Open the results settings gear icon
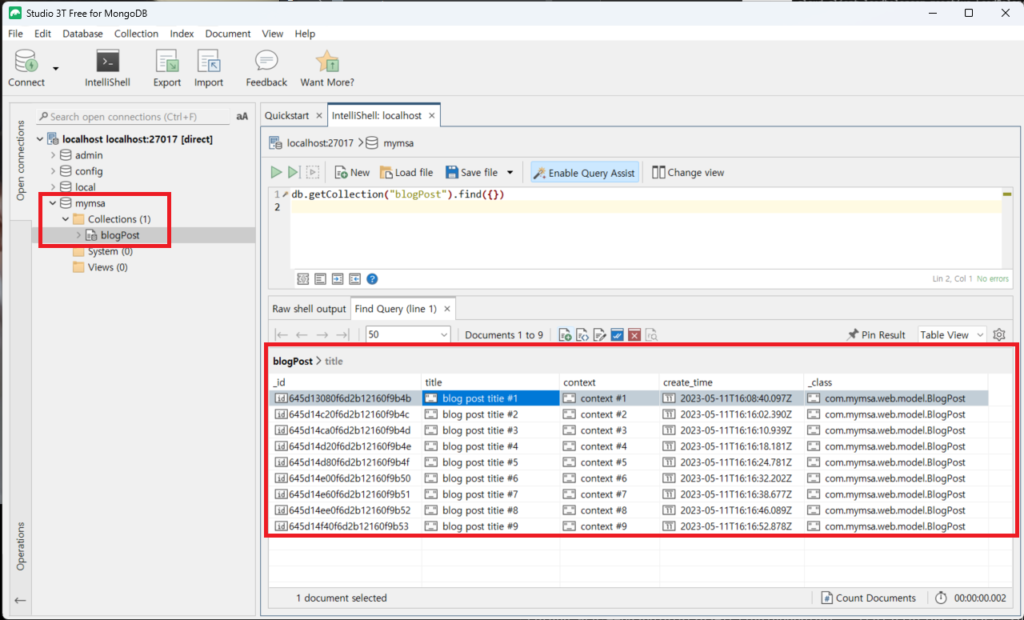 999,334
